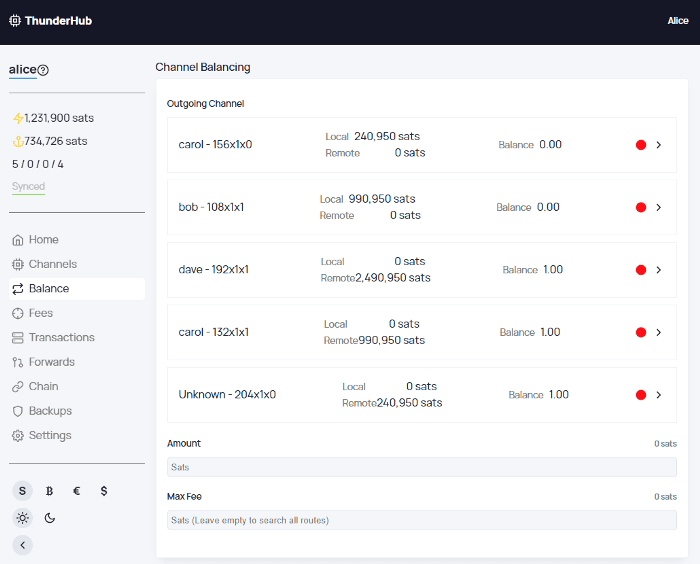Viewport: 700px width, 564px height.
Task: Click the Channel Balancing heading
Action: pyautogui.click(x=203, y=67)
